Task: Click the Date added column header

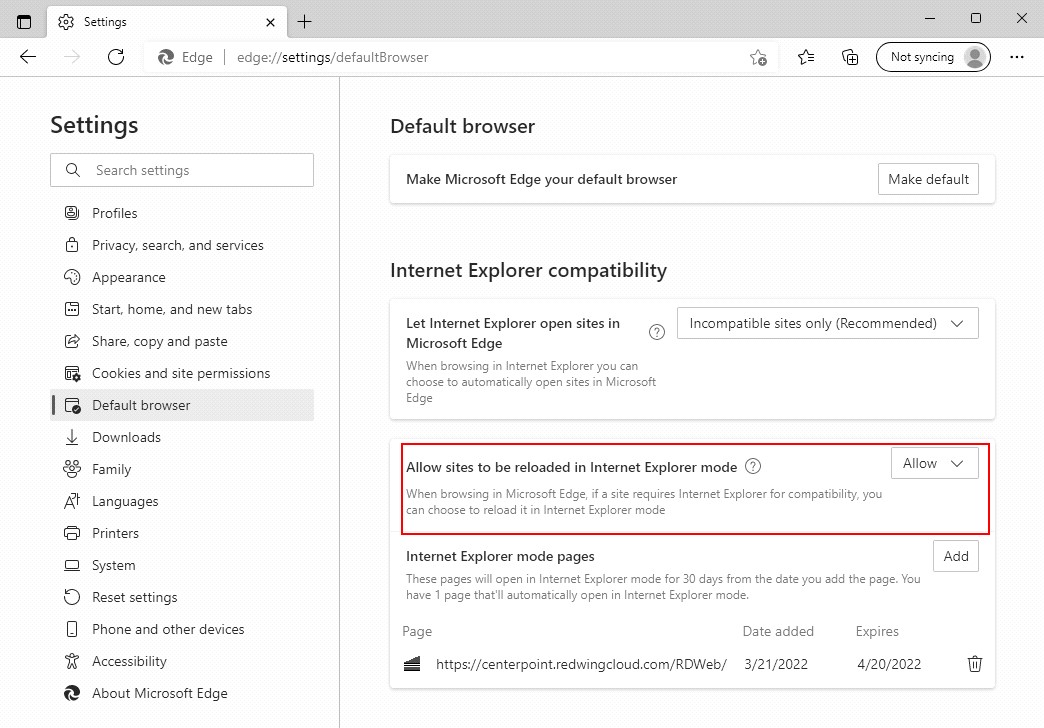Action: click(x=778, y=631)
